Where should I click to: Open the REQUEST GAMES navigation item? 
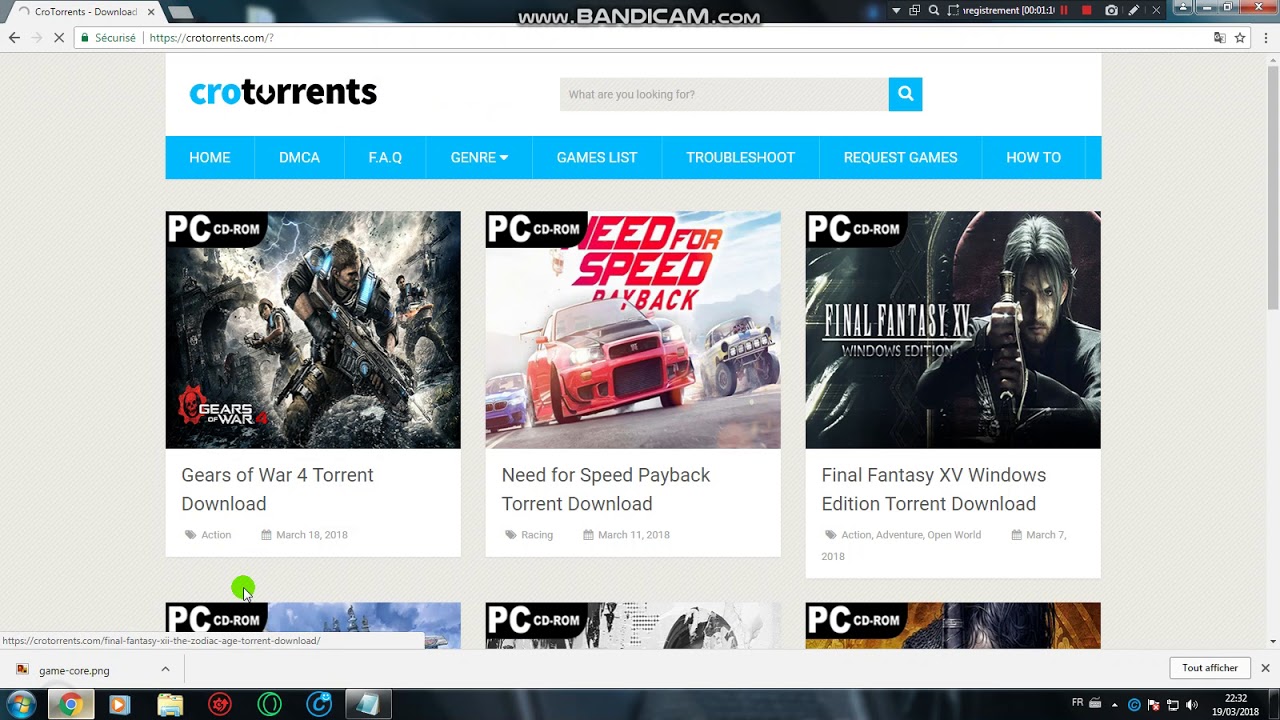coord(900,157)
